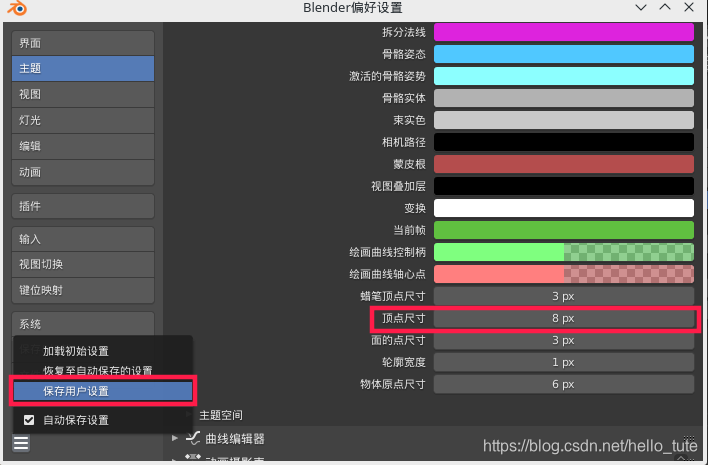Open the 当前帧 green swatch
The width and height of the screenshot is (708, 465).
tap(564, 230)
